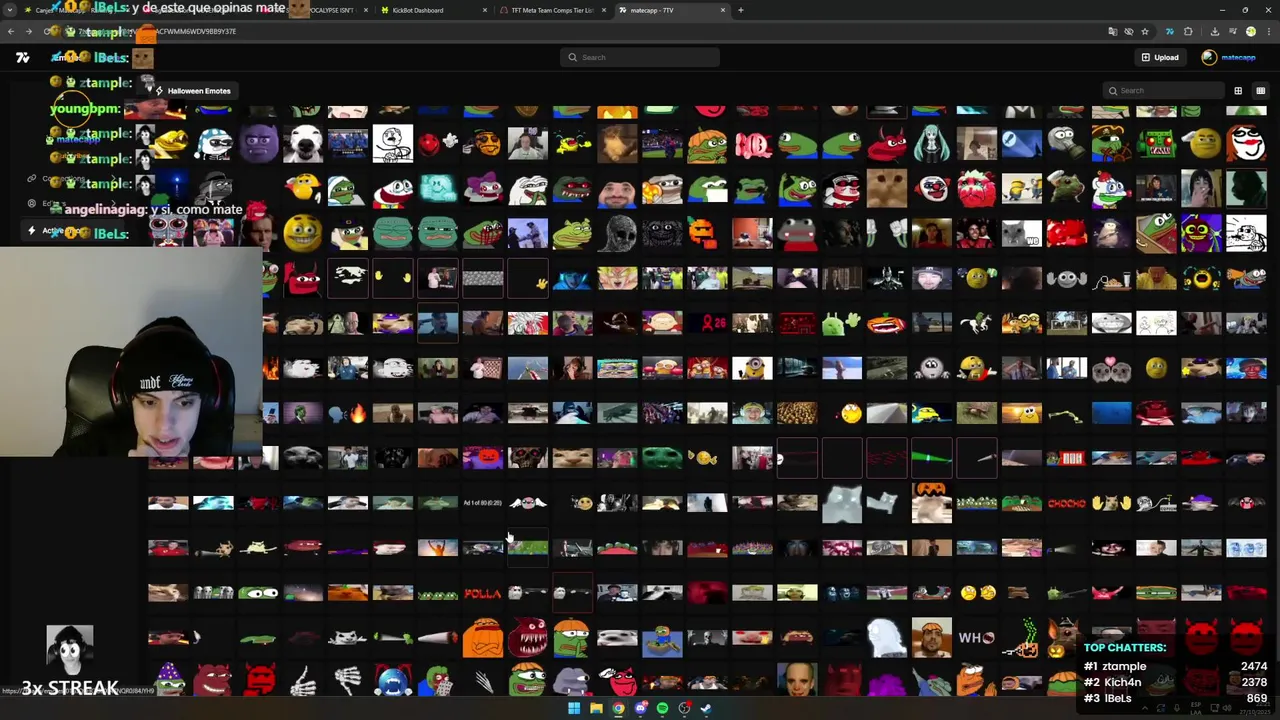Select the strawberry face emote
The width and height of the screenshot is (1280, 720).
976,189
